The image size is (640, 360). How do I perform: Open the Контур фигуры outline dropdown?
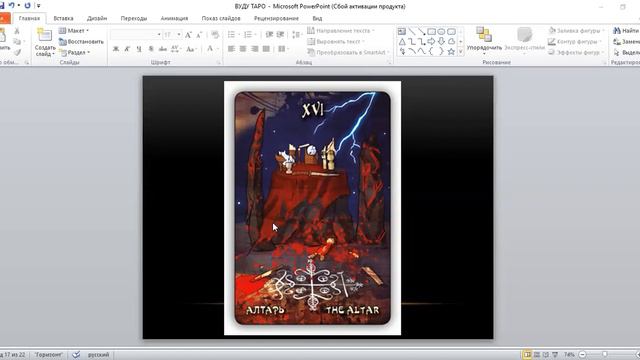point(574,42)
